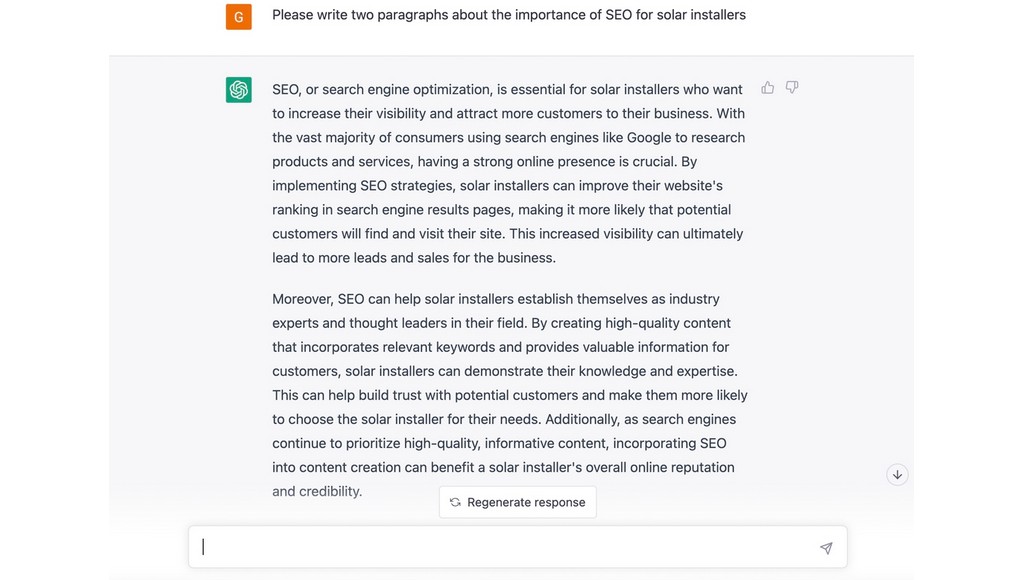This screenshot has height=580, width=1024.
Task: Click the line 'lead to more leads and sales'
Action: coord(414,258)
